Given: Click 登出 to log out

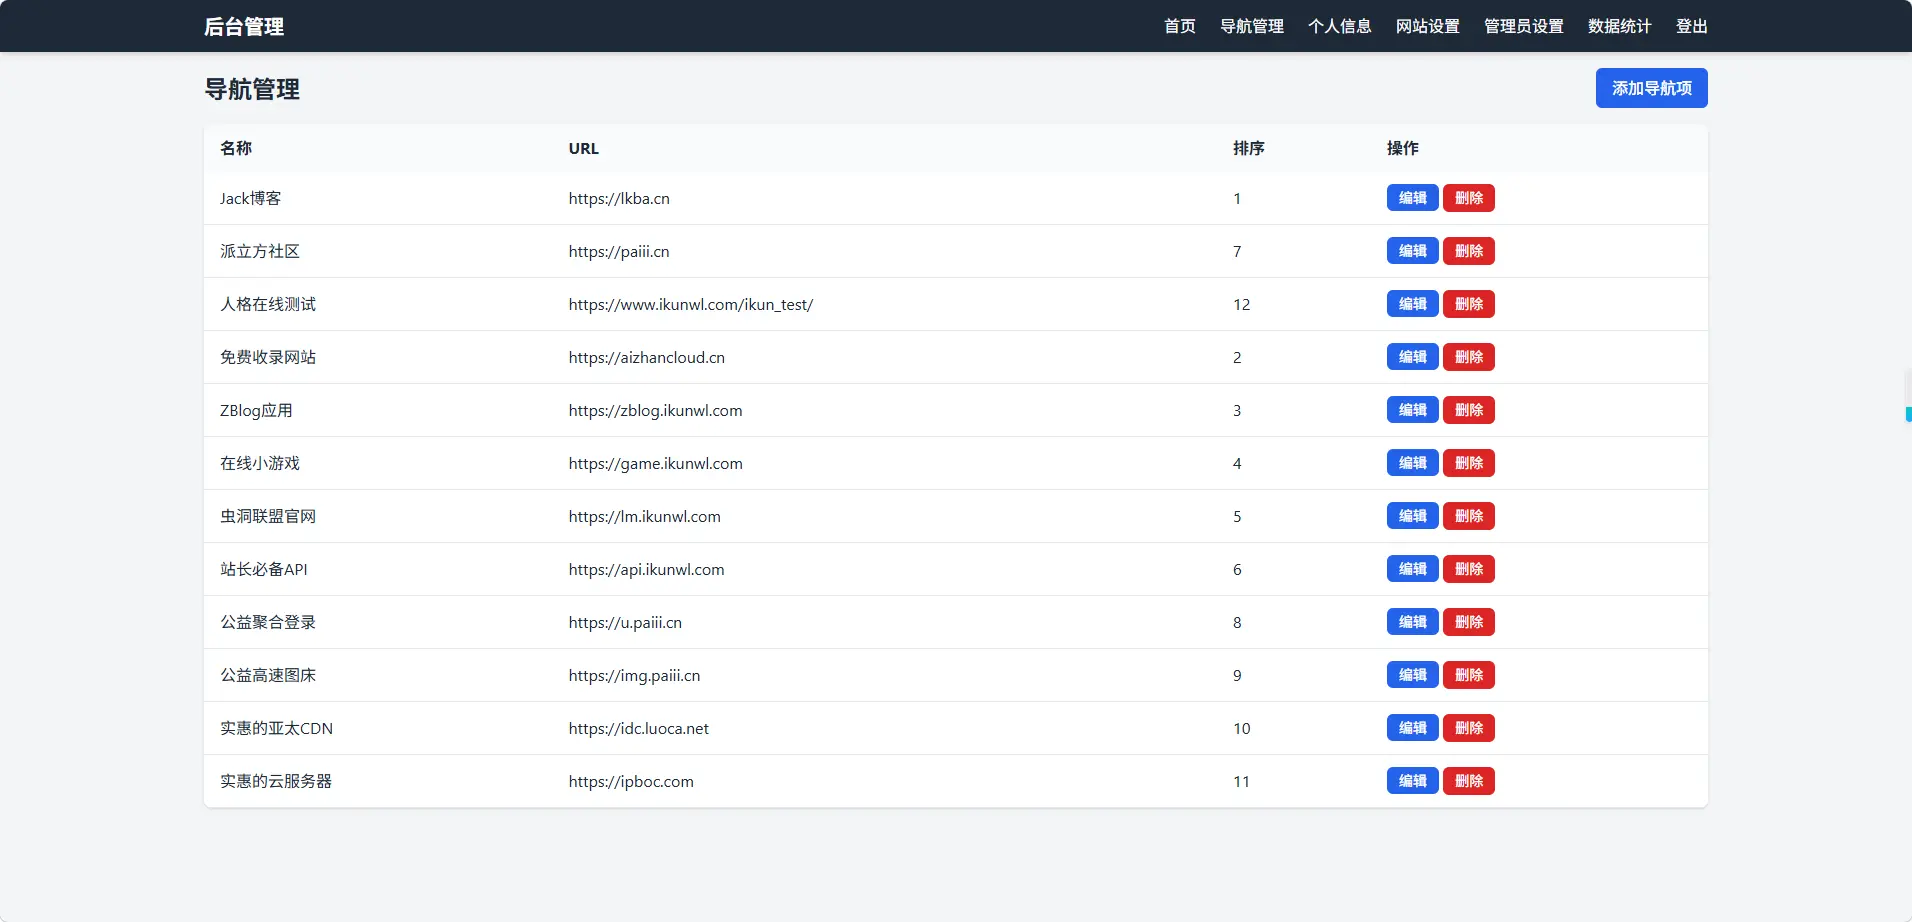Looking at the screenshot, I should (x=1691, y=26).
